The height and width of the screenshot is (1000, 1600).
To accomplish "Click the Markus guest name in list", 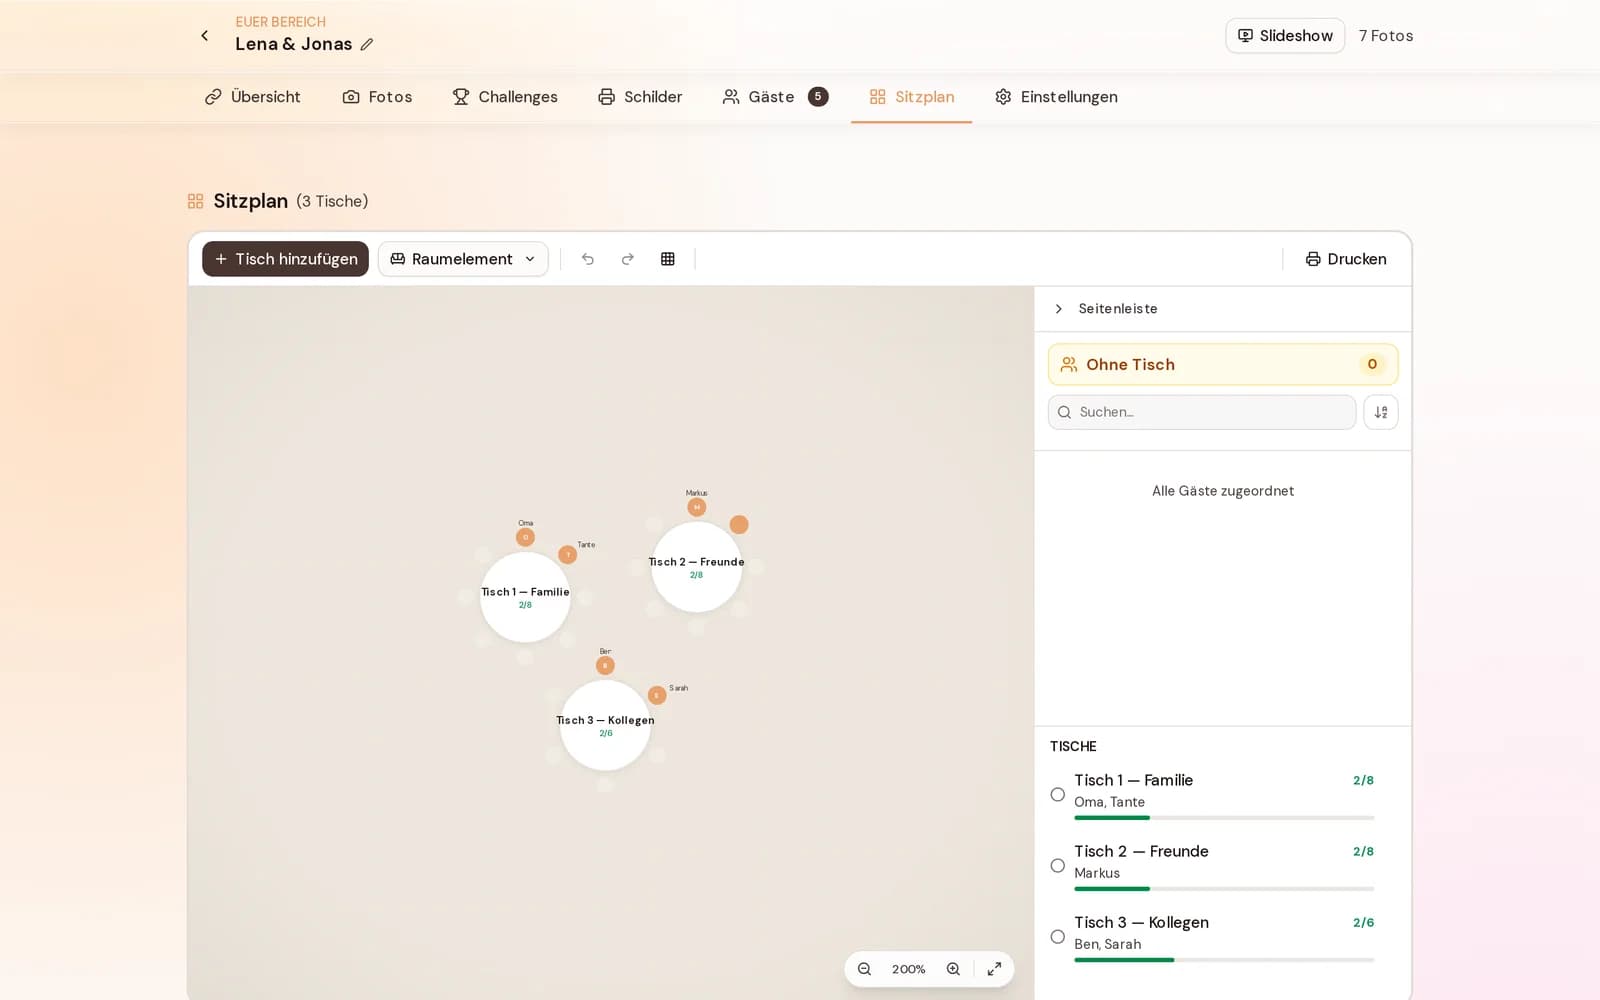I will coord(1097,873).
